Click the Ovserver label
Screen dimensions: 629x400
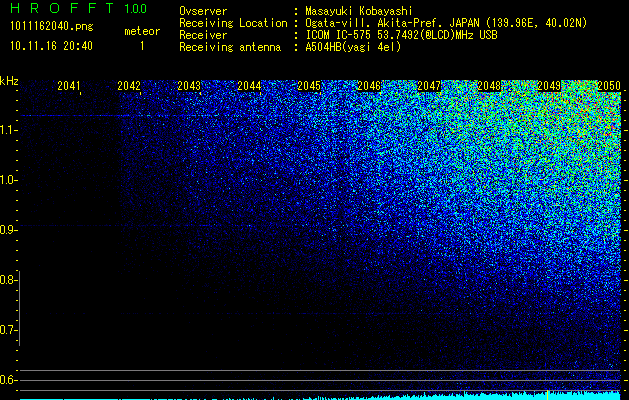pyautogui.click(x=203, y=11)
